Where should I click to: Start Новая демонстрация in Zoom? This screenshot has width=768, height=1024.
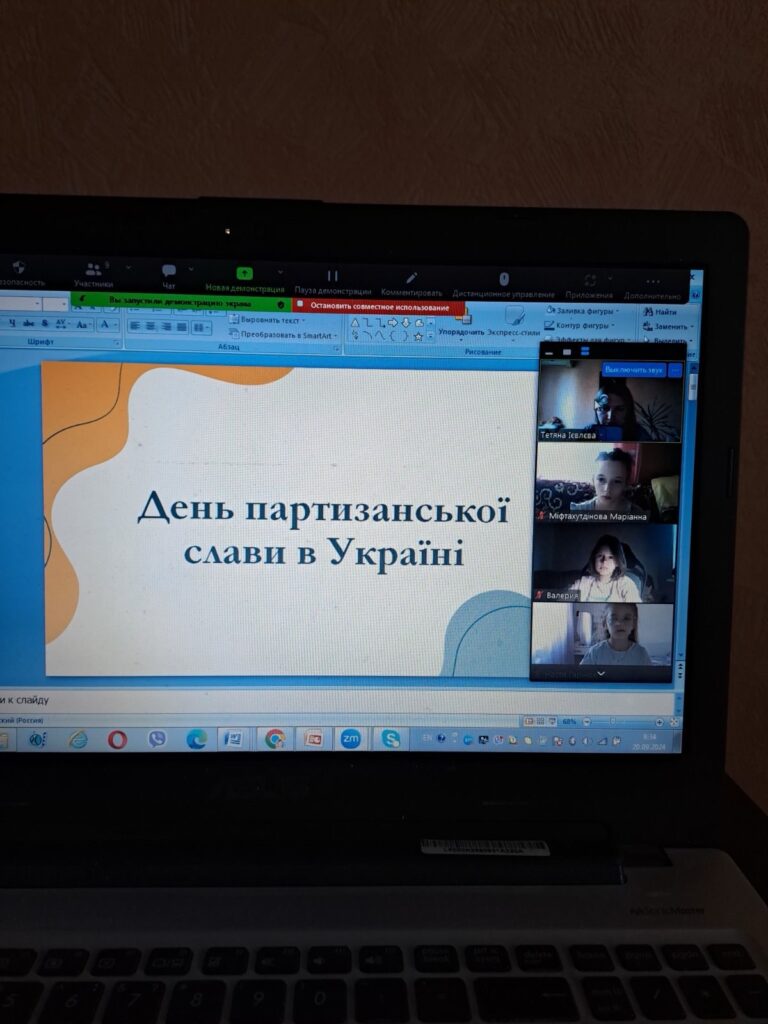coord(244,279)
